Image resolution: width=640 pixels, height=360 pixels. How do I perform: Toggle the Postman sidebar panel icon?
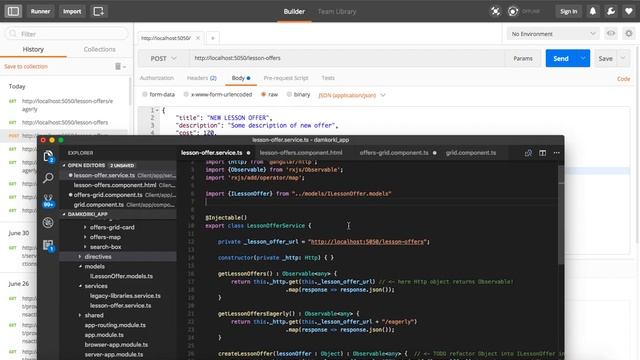pyautogui.click(x=13, y=11)
